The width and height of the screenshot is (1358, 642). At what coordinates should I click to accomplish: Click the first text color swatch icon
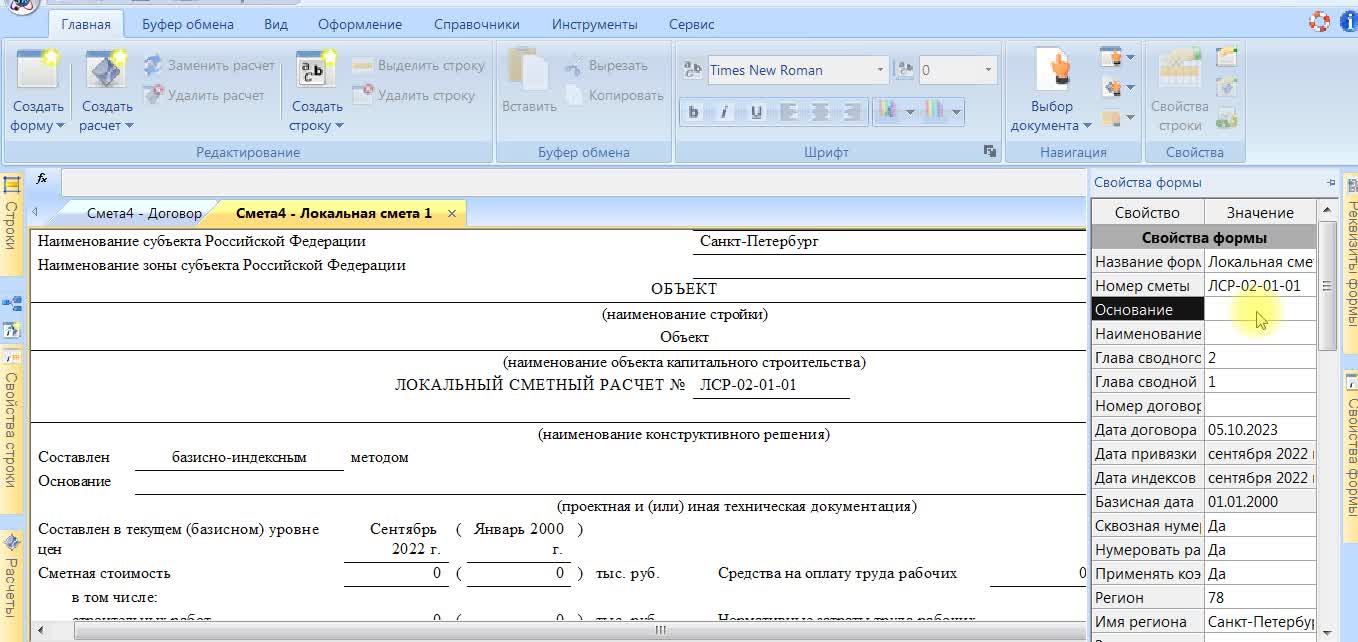coord(886,111)
